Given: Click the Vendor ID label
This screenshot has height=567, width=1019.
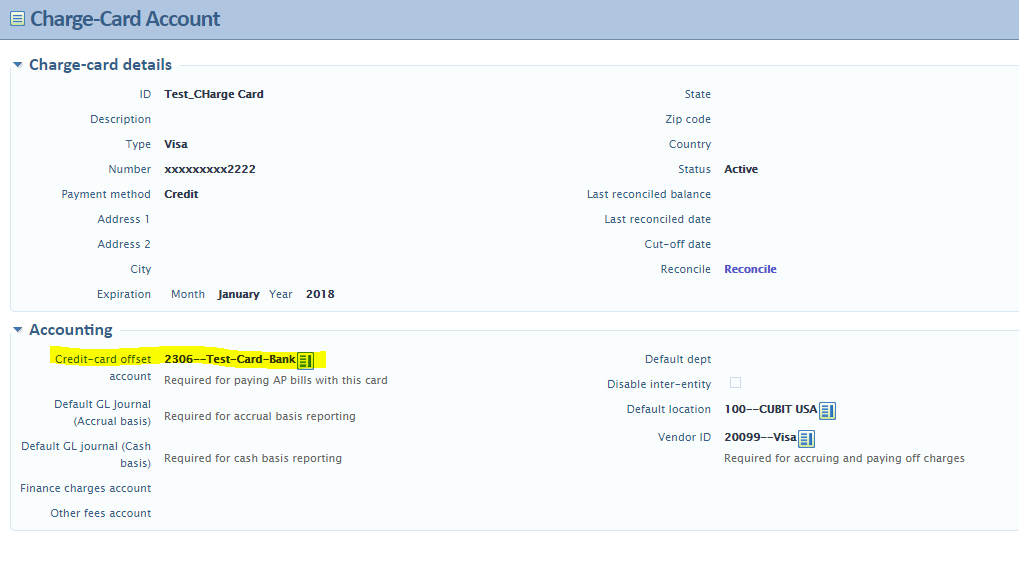Looking at the screenshot, I should (684, 438).
